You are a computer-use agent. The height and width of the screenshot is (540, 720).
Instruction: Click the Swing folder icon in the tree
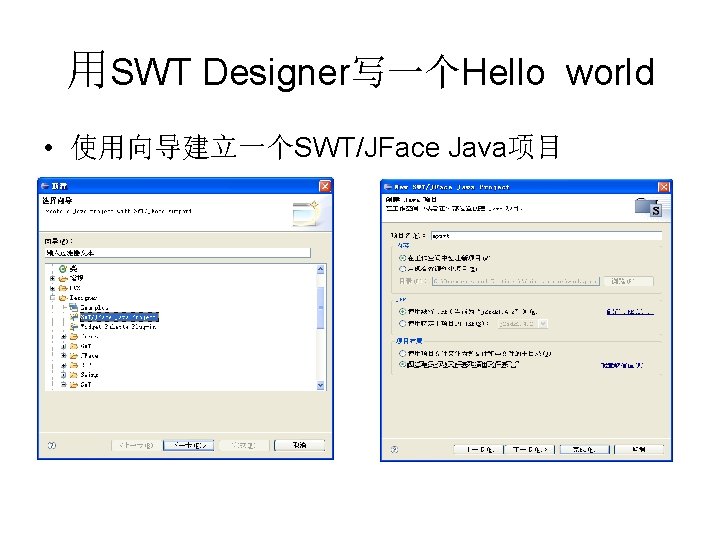pyautogui.click(x=73, y=375)
